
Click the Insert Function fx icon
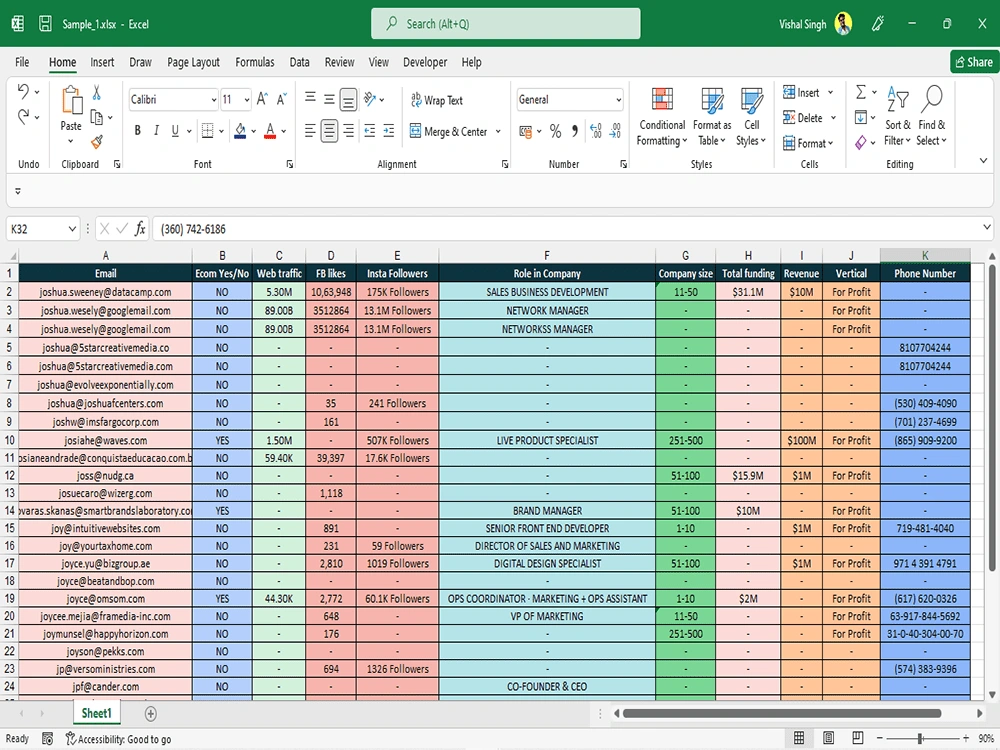[140, 229]
